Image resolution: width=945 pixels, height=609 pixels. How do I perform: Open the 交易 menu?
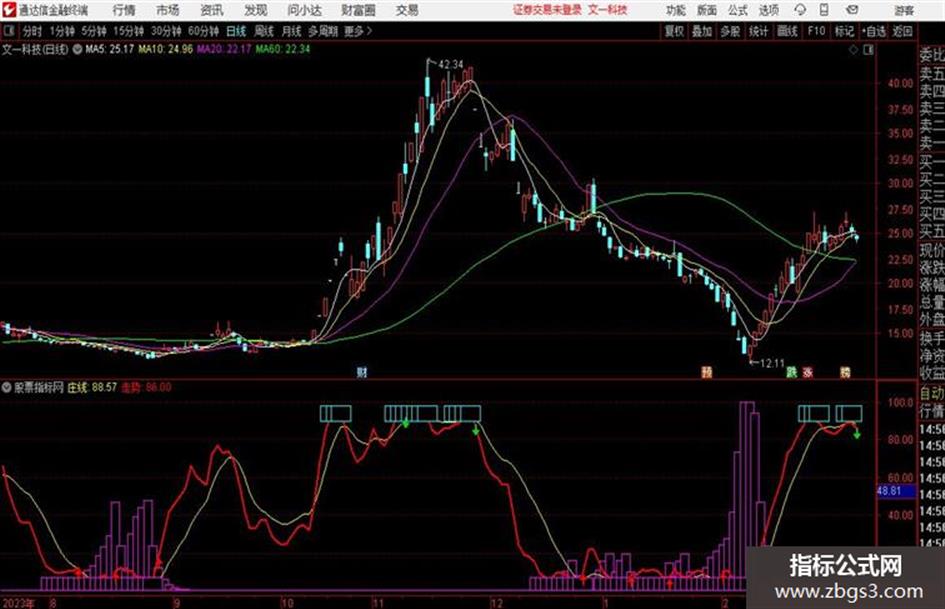click(407, 10)
